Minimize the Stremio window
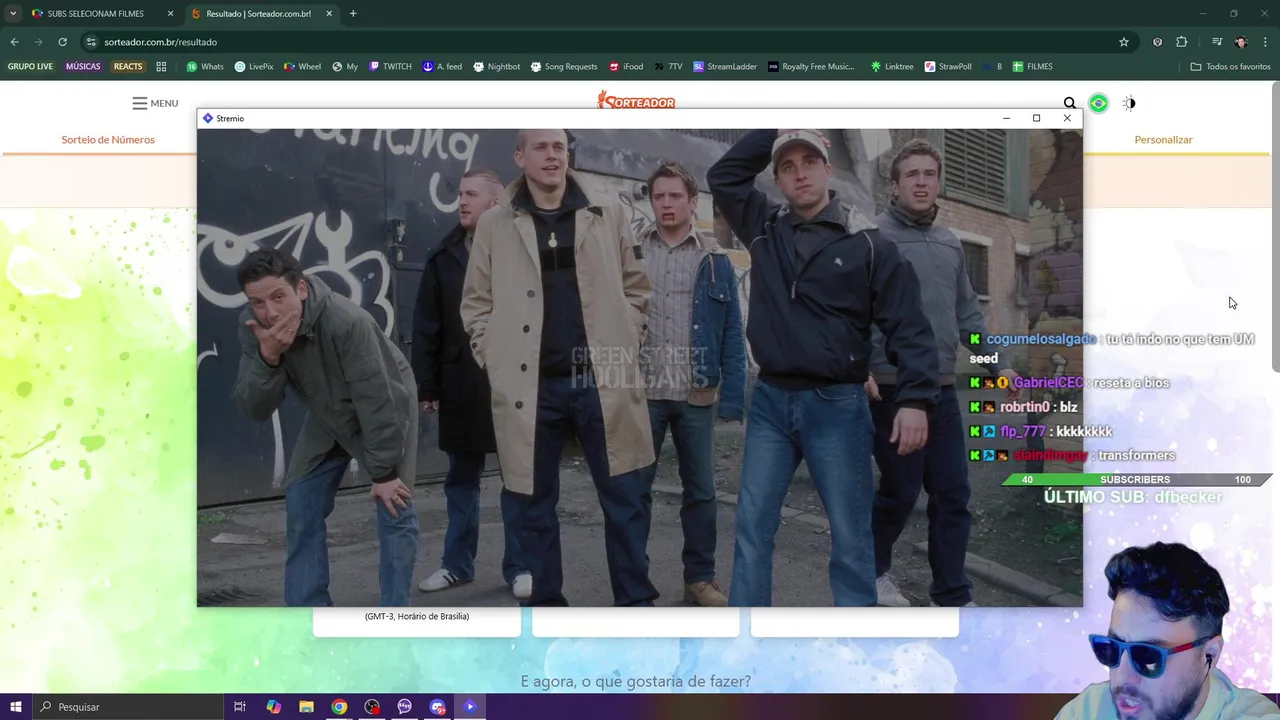The image size is (1280, 720). coord(1006,118)
